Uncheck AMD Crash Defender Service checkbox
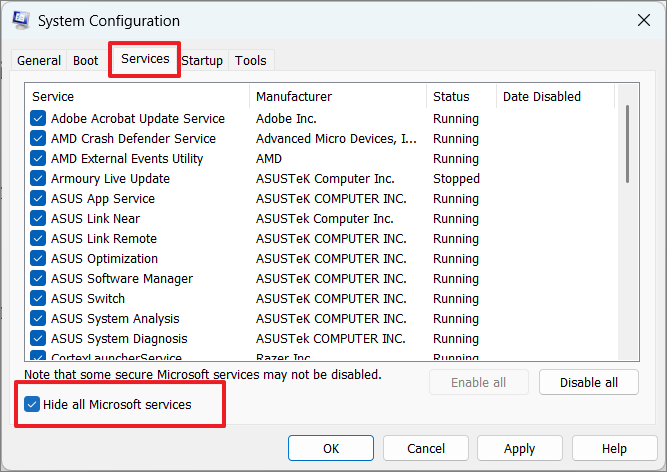667x472 pixels. click(38, 138)
